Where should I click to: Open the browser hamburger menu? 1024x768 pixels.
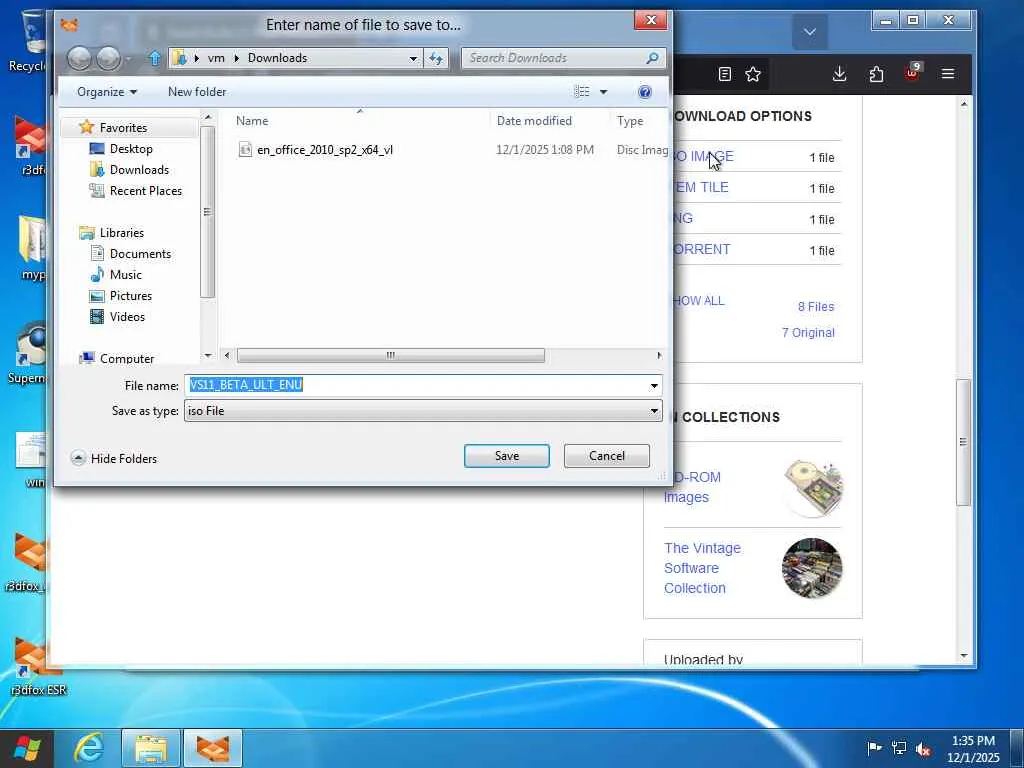(x=948, y=74)
